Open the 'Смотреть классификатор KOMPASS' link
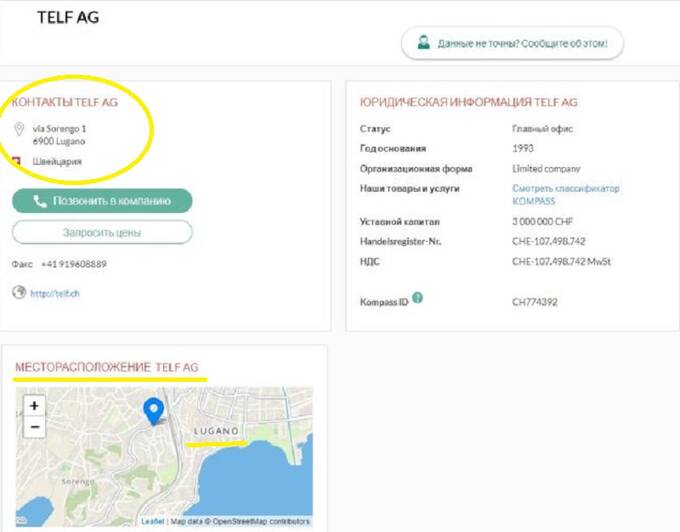 tap(566, 195)
